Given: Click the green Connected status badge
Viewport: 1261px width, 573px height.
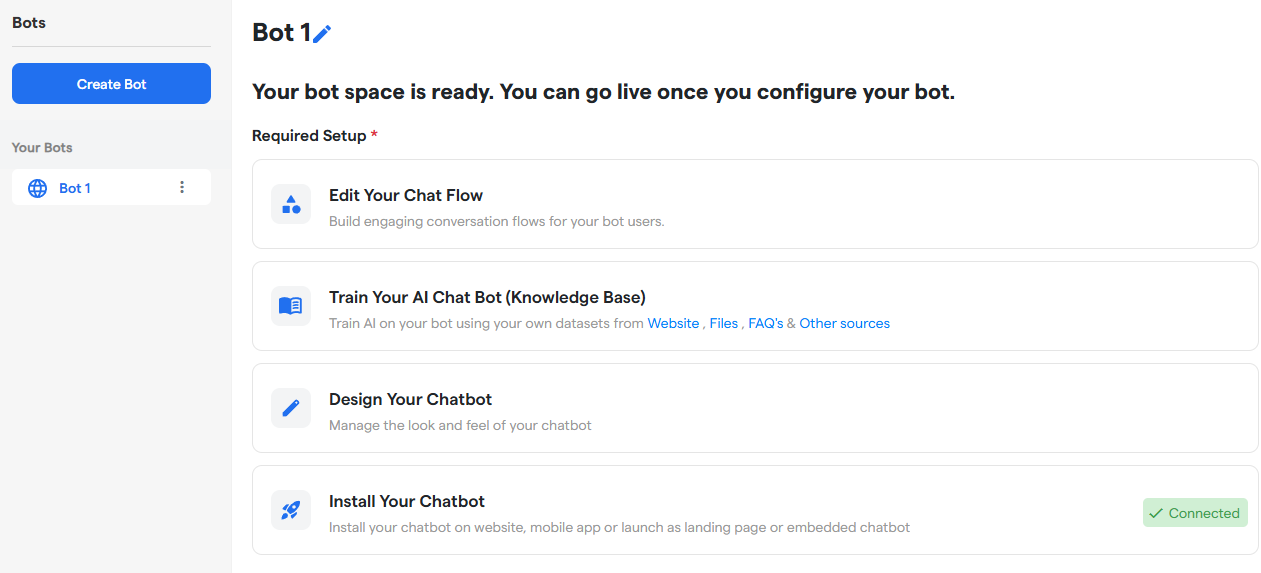Looking at the screenshot, I should click(1195, 513).
